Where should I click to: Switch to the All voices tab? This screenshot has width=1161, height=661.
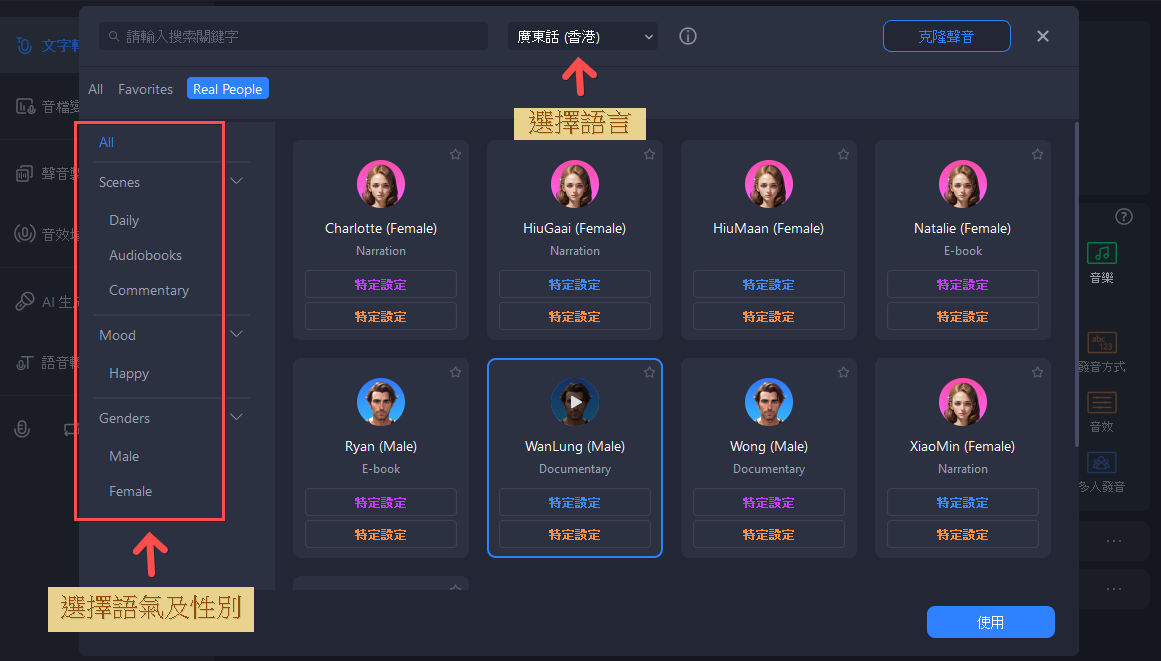tap(95, 89)
